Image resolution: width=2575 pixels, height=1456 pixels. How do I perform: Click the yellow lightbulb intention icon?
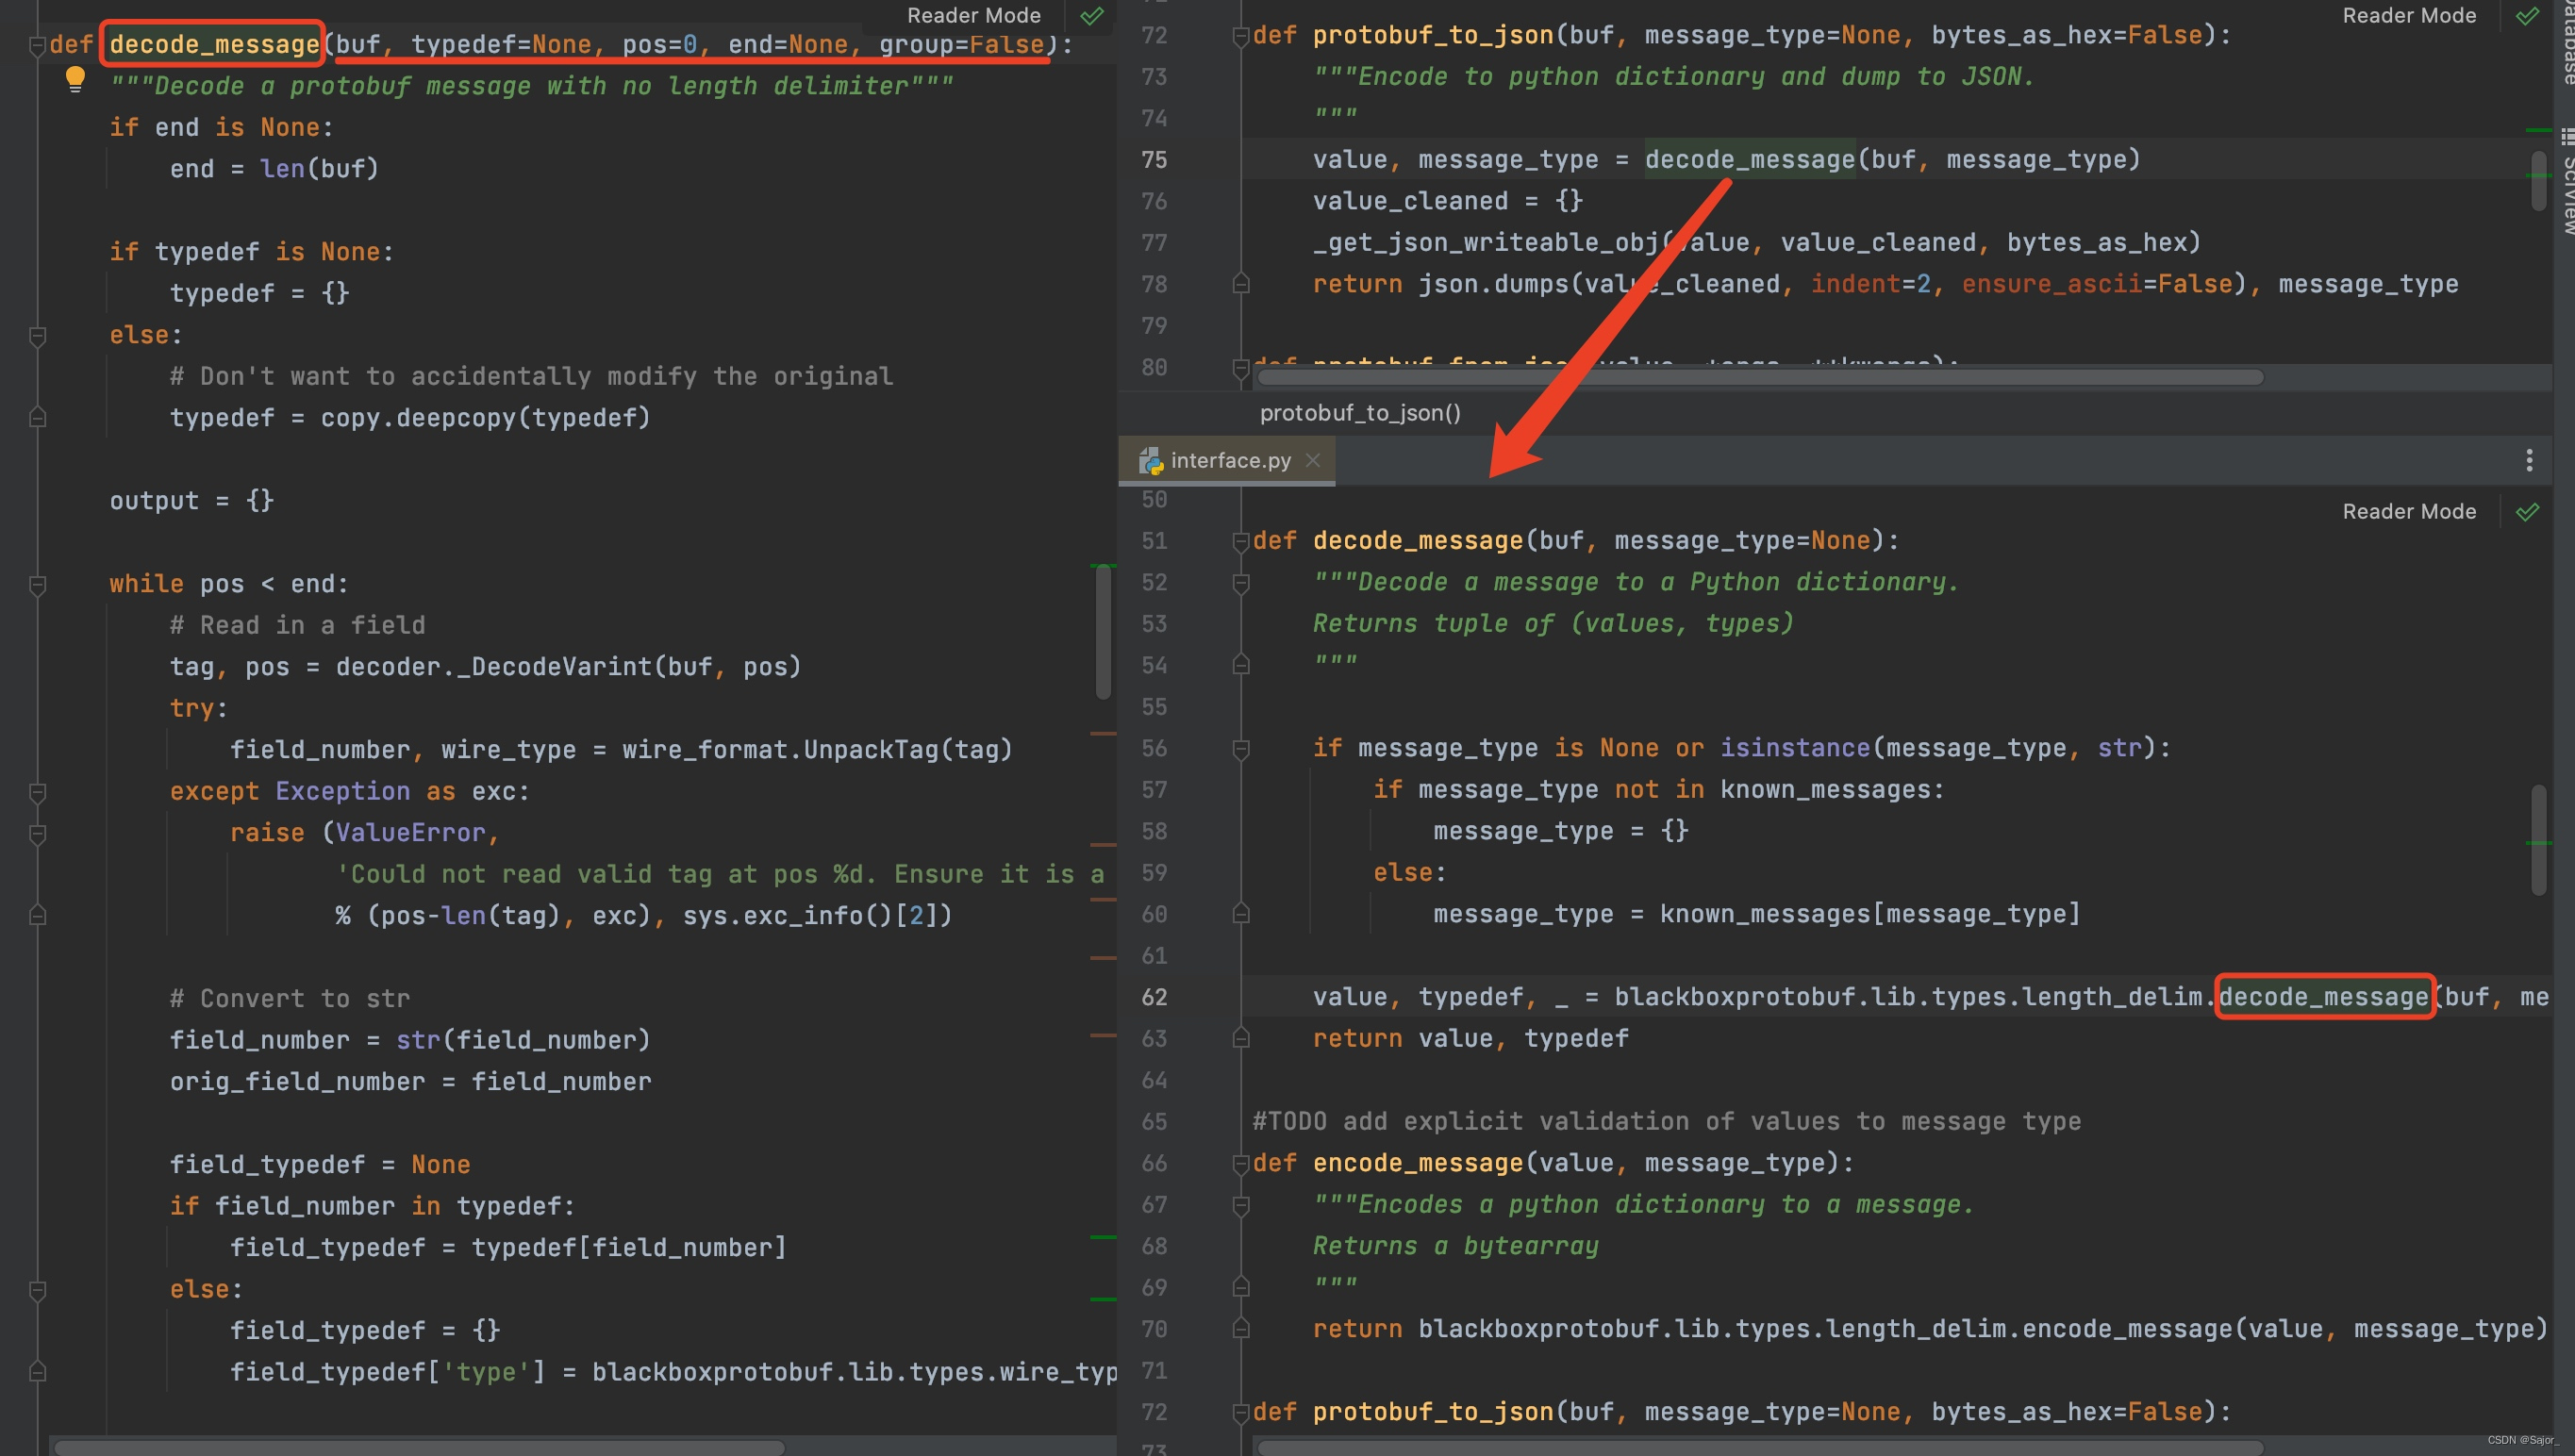[x=75, y=79]
